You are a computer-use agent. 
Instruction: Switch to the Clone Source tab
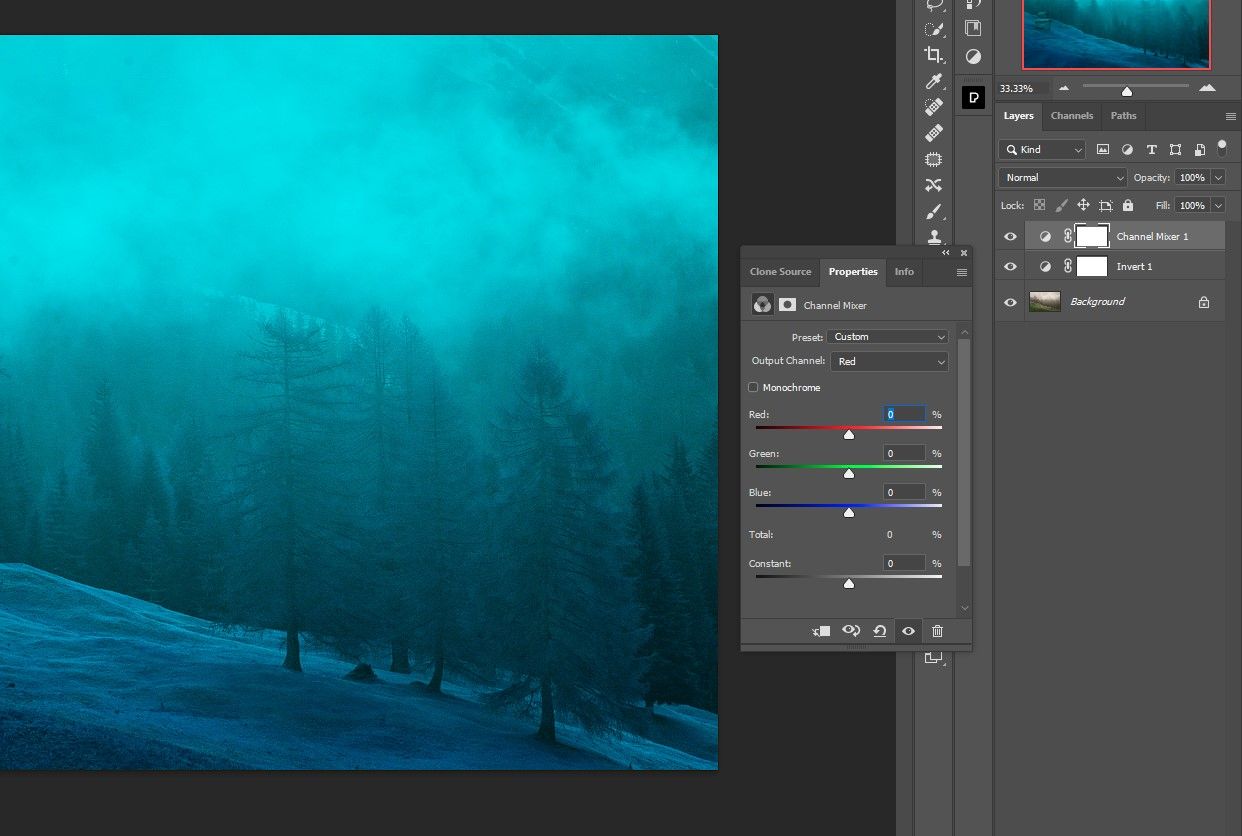pyautogui.click(x=780, y=272)
